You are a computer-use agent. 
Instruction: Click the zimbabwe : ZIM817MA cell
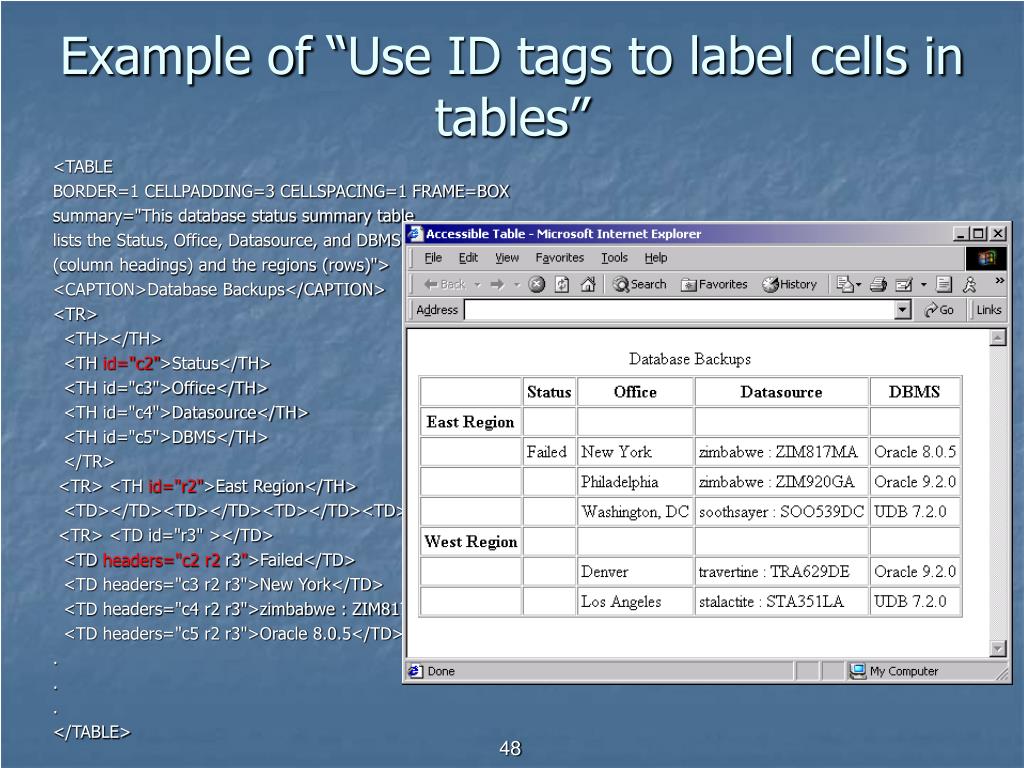click(781, 452)
